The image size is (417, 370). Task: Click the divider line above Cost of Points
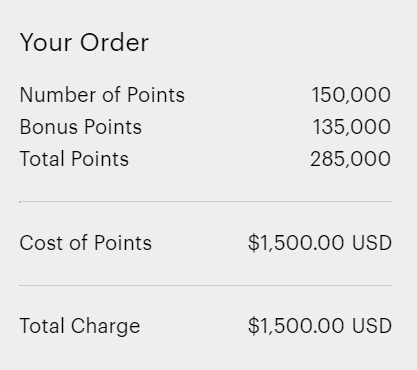[206, 201]
